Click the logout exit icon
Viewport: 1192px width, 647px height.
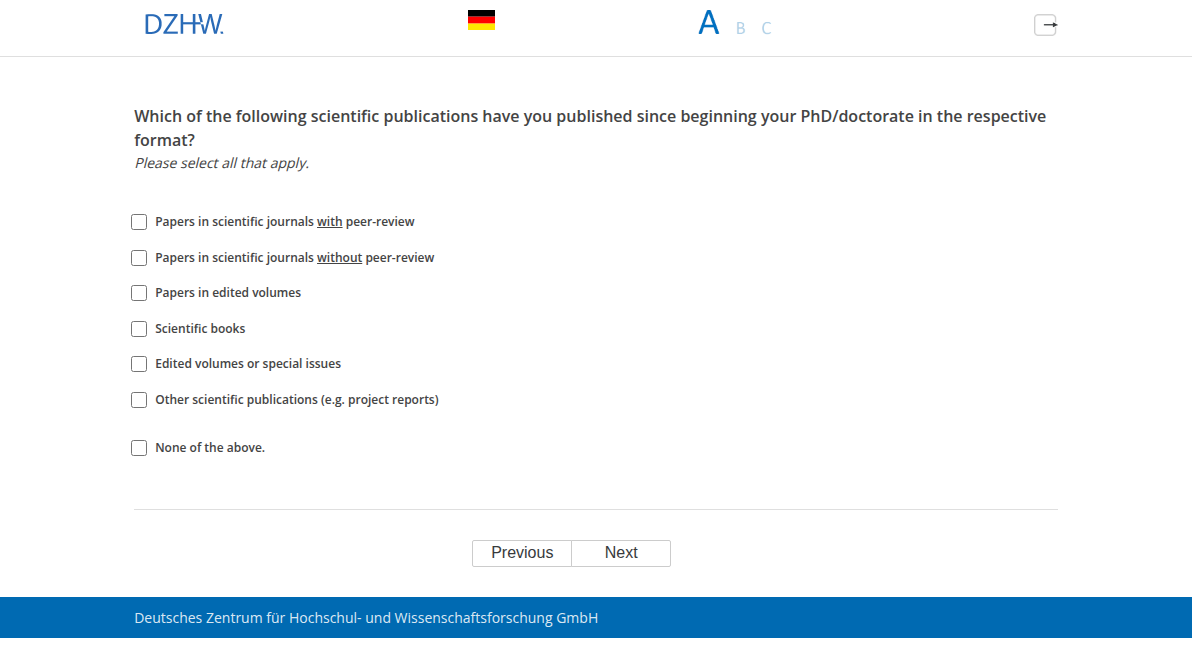1045,25
